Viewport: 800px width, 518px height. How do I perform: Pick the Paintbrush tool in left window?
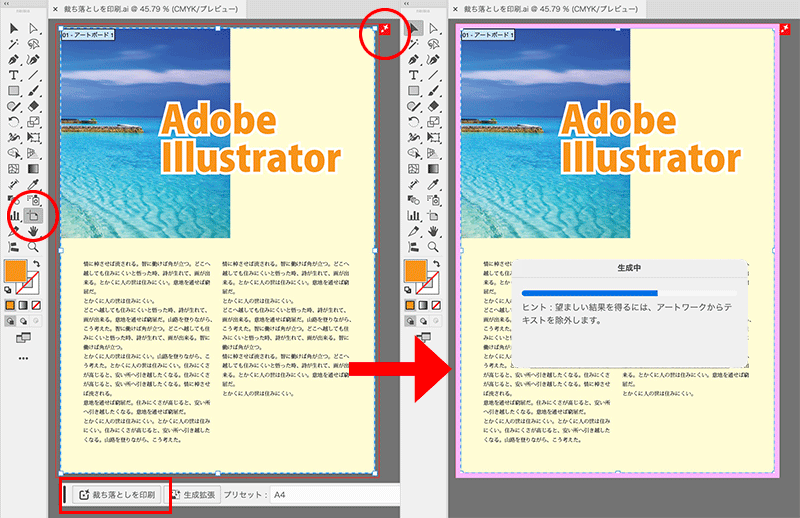tap(33, 91)
